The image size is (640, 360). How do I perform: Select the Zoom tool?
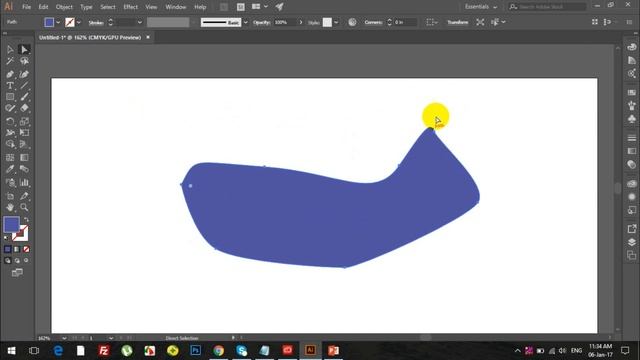pos(24,207)
